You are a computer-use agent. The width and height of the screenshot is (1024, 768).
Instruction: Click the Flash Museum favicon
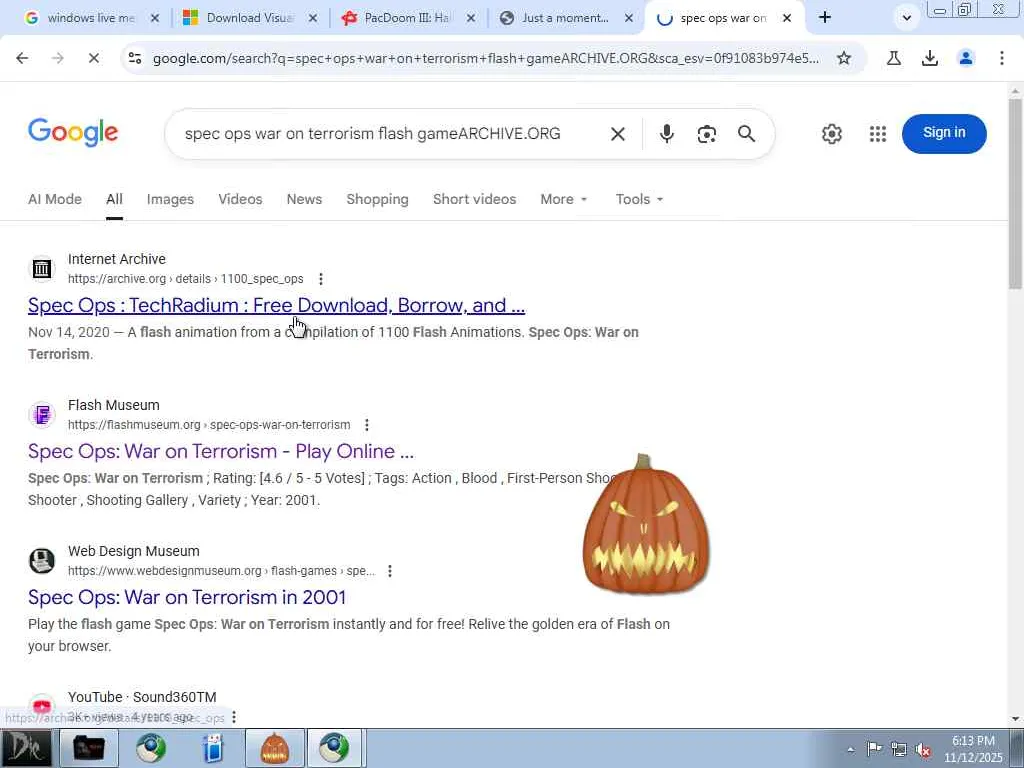pos(42,415)
